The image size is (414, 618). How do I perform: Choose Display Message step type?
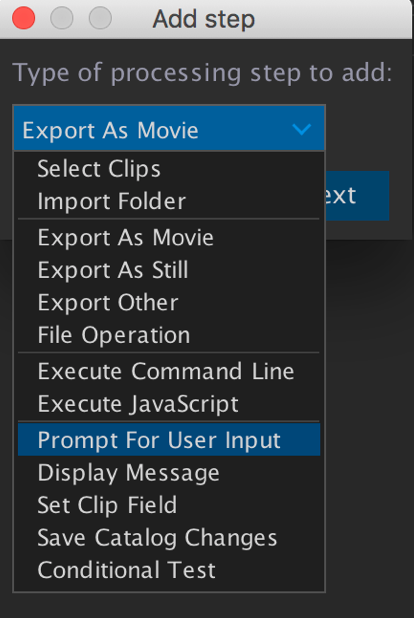pyautogui.click(x=169, y=473)
